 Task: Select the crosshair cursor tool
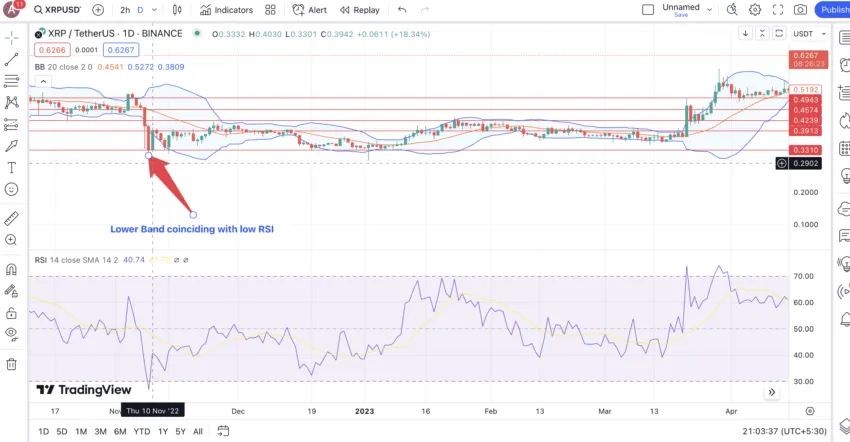11,38
